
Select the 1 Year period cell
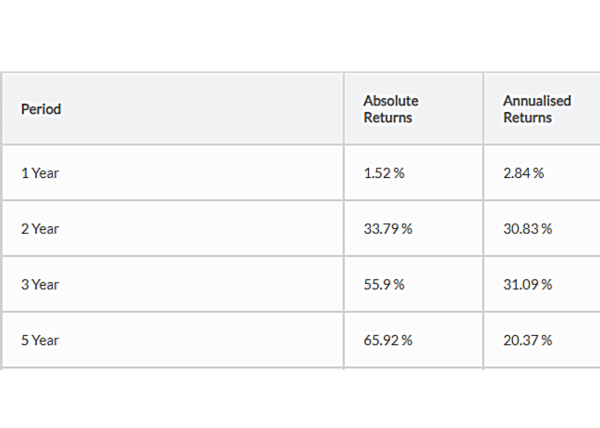[x=40, y=173]
